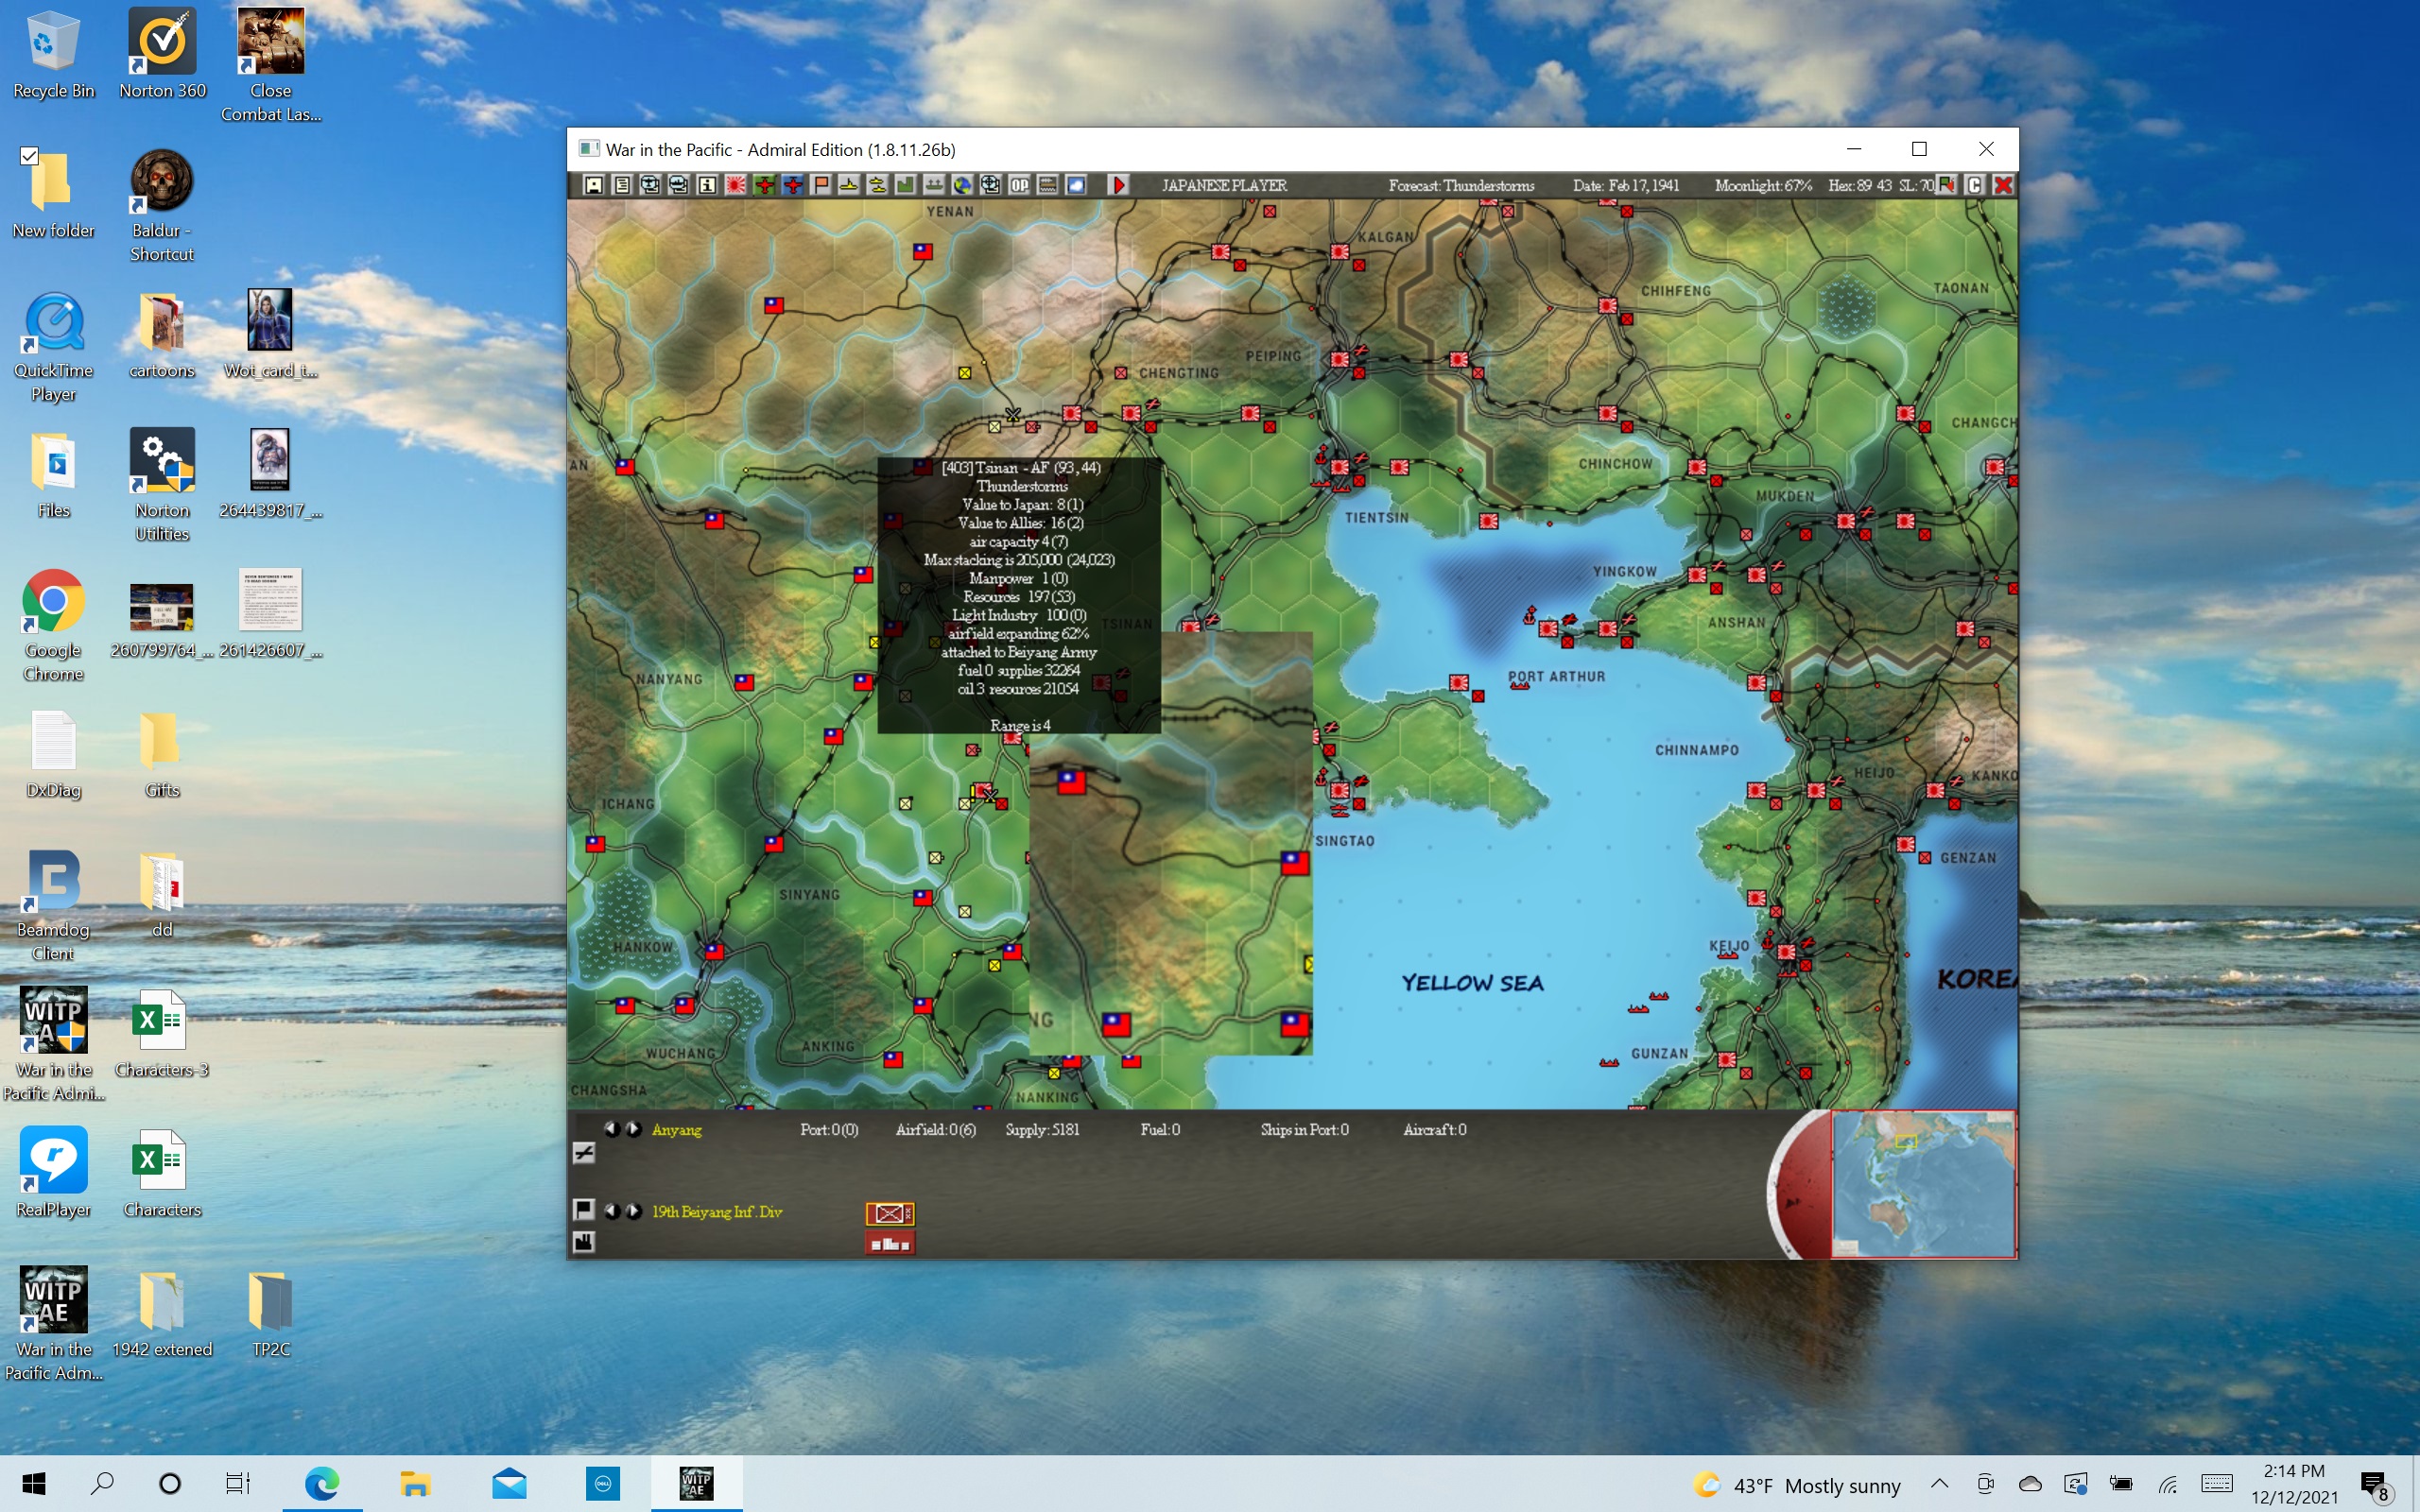Show the weather cloud overlay icon
The width and height of the screenshot is (2420, 1512).
coord(1076,185)
